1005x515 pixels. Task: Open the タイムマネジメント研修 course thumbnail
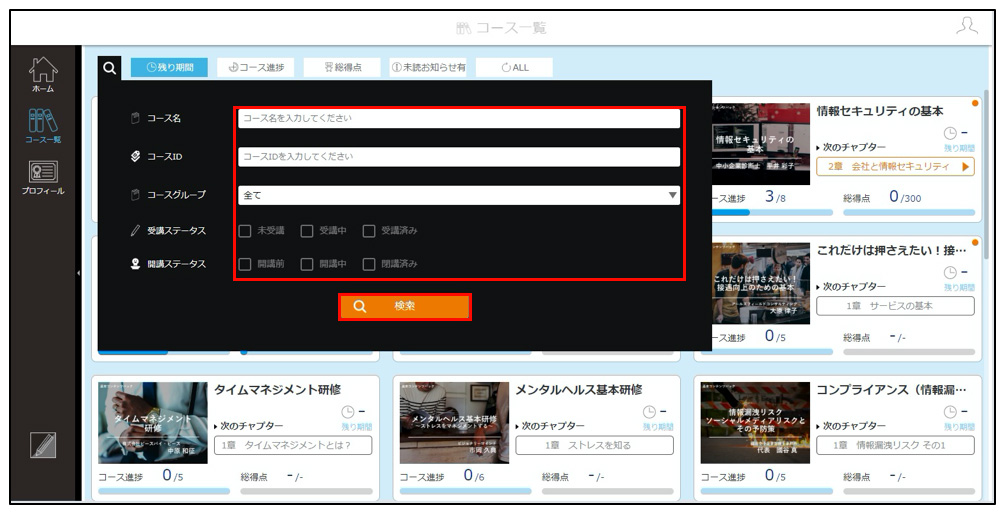[x=153, y=423]
